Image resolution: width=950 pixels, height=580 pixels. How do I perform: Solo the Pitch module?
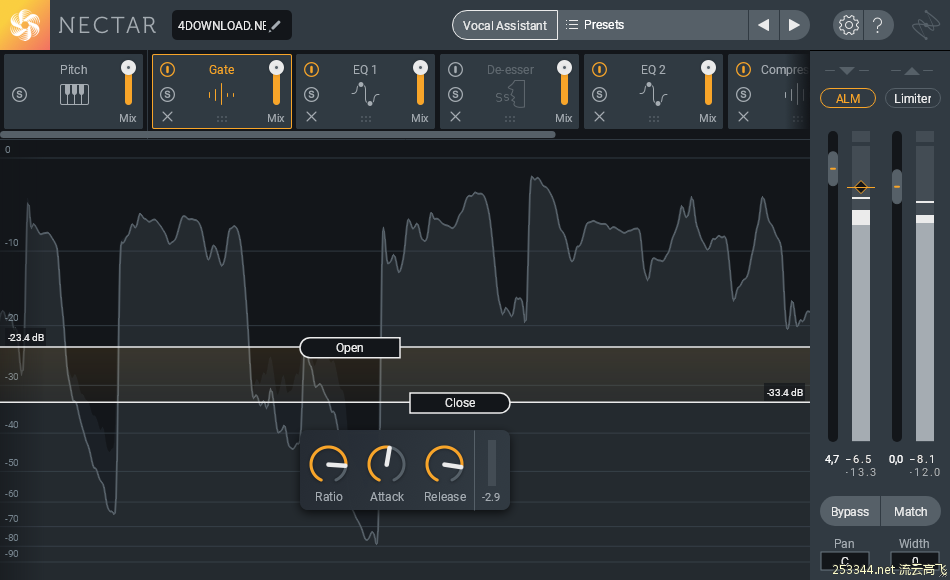(19, 95)
